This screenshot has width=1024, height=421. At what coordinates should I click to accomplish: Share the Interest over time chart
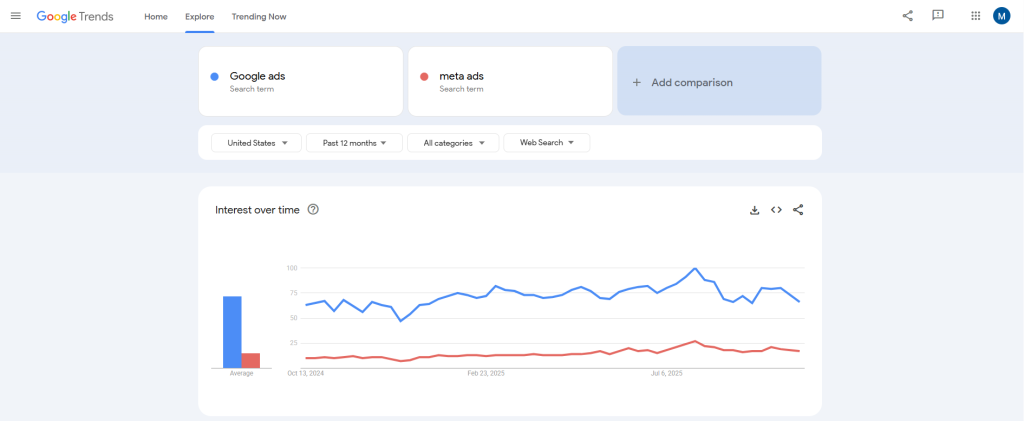(x=798, y=210)
